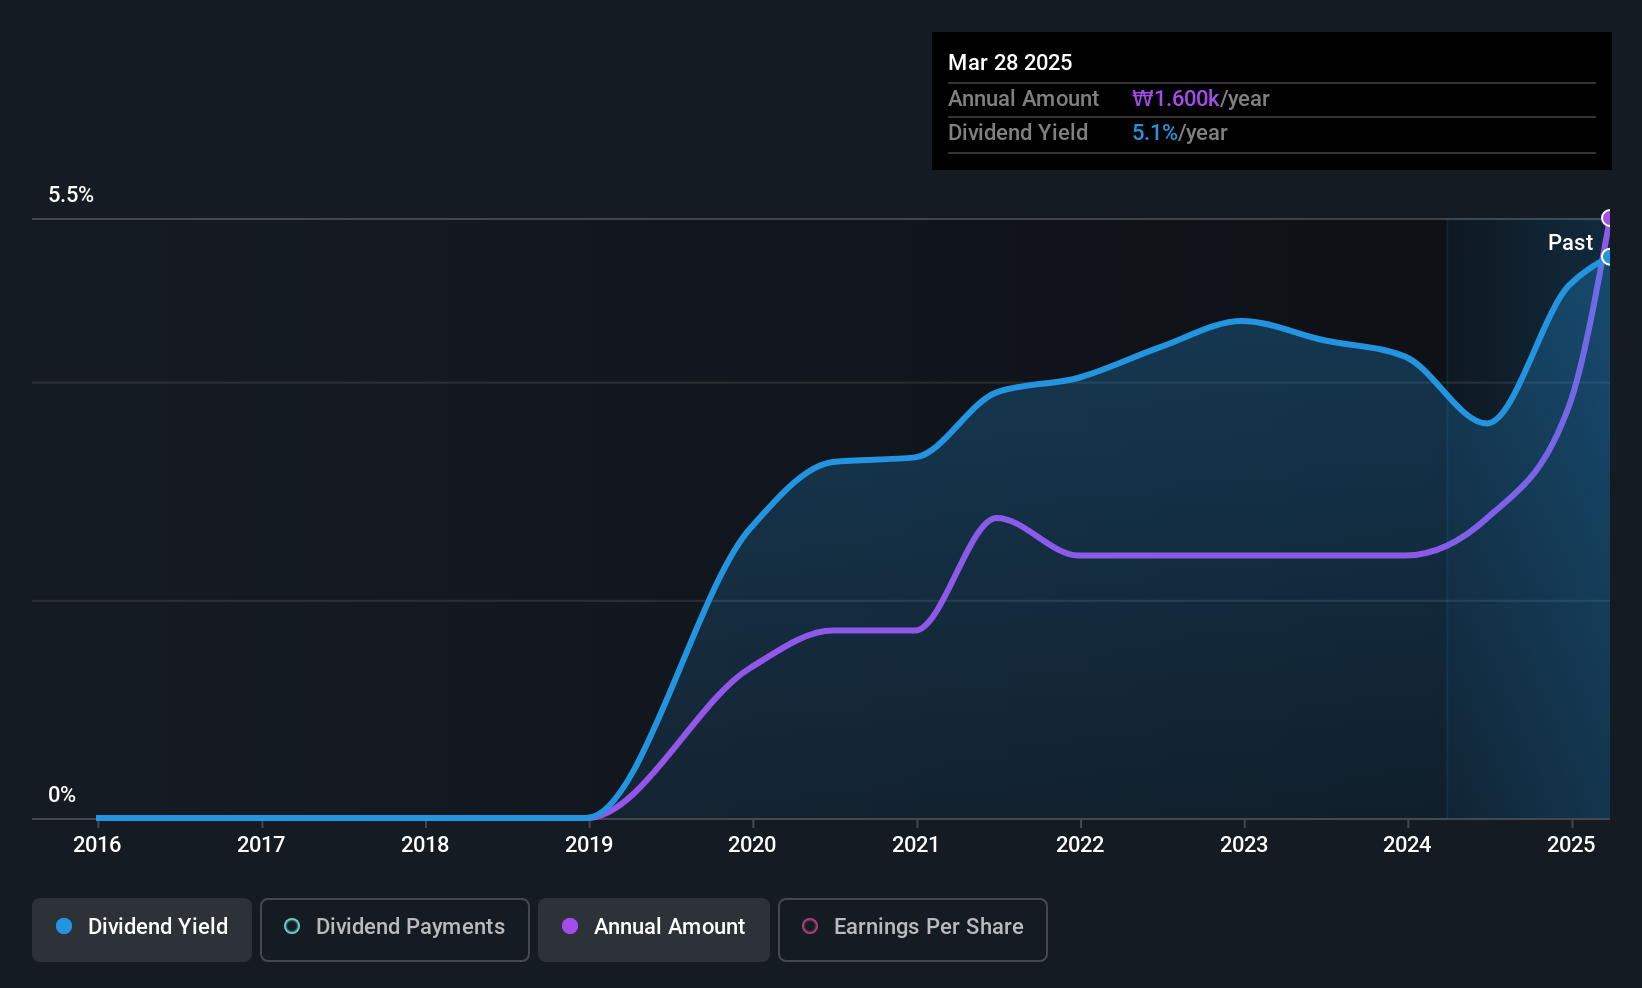Click the purple Annual Amount legend dot
1642x988 pixels.
click(x=570, y=926)
